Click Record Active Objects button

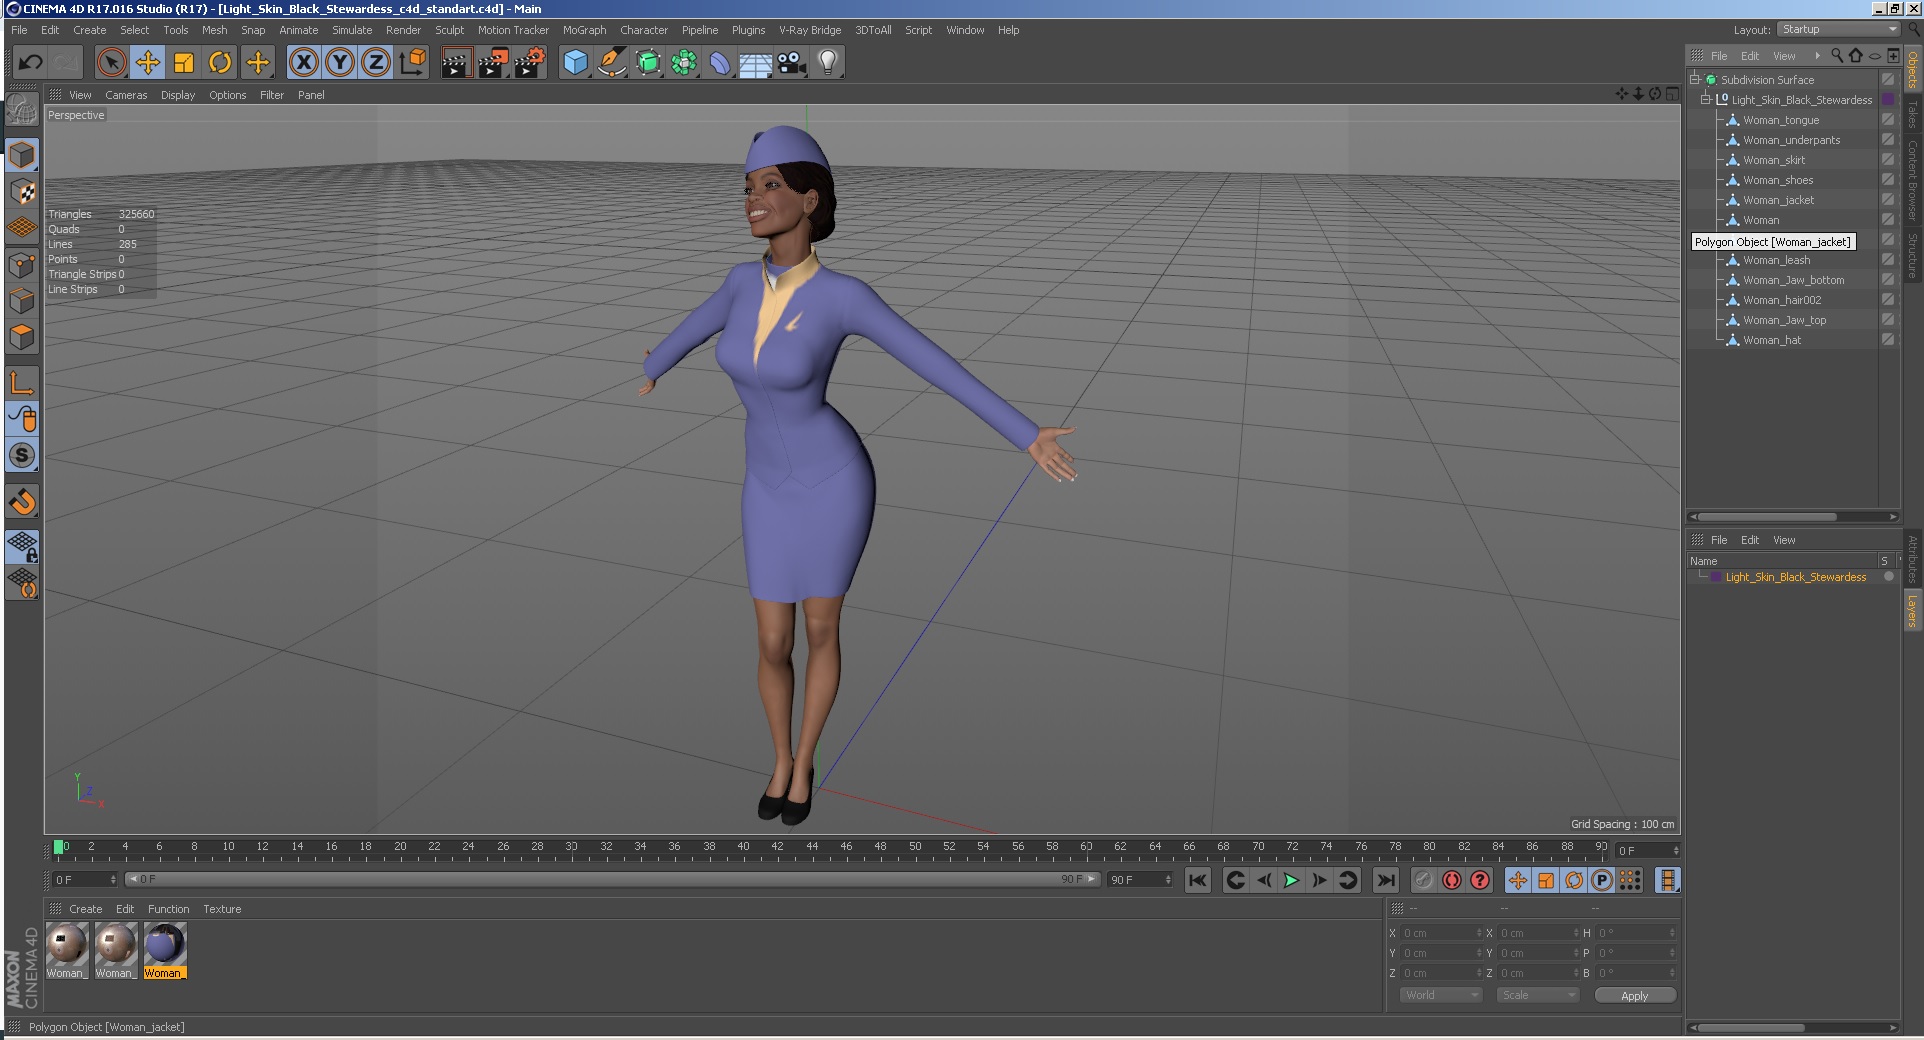(1424, 880)
